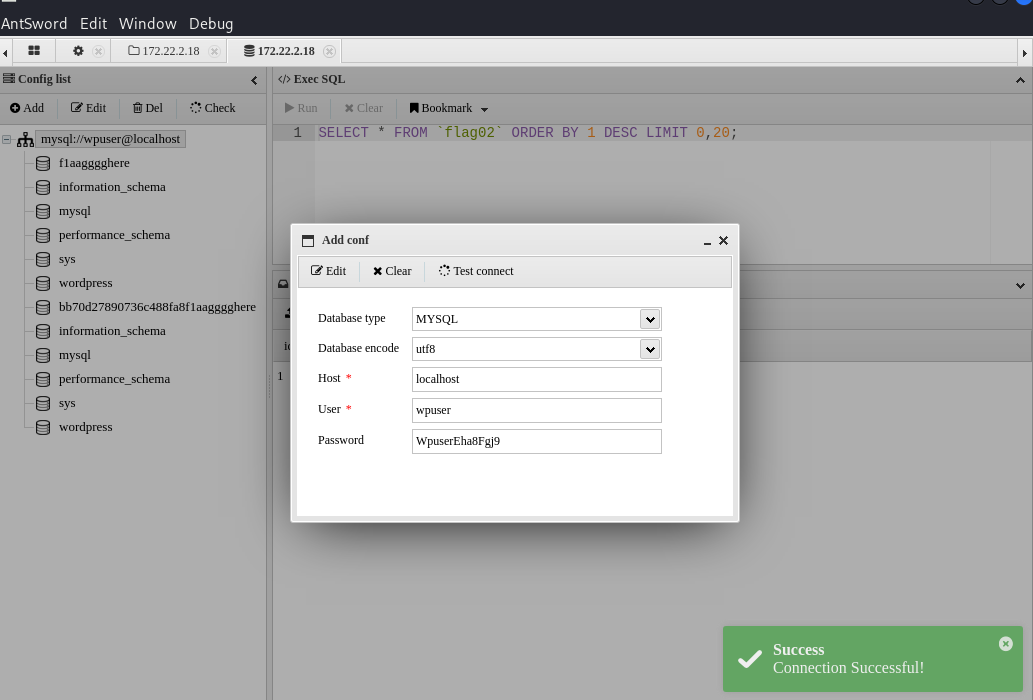
Task: Collapse the Config list panel
Action: (254, 80)
